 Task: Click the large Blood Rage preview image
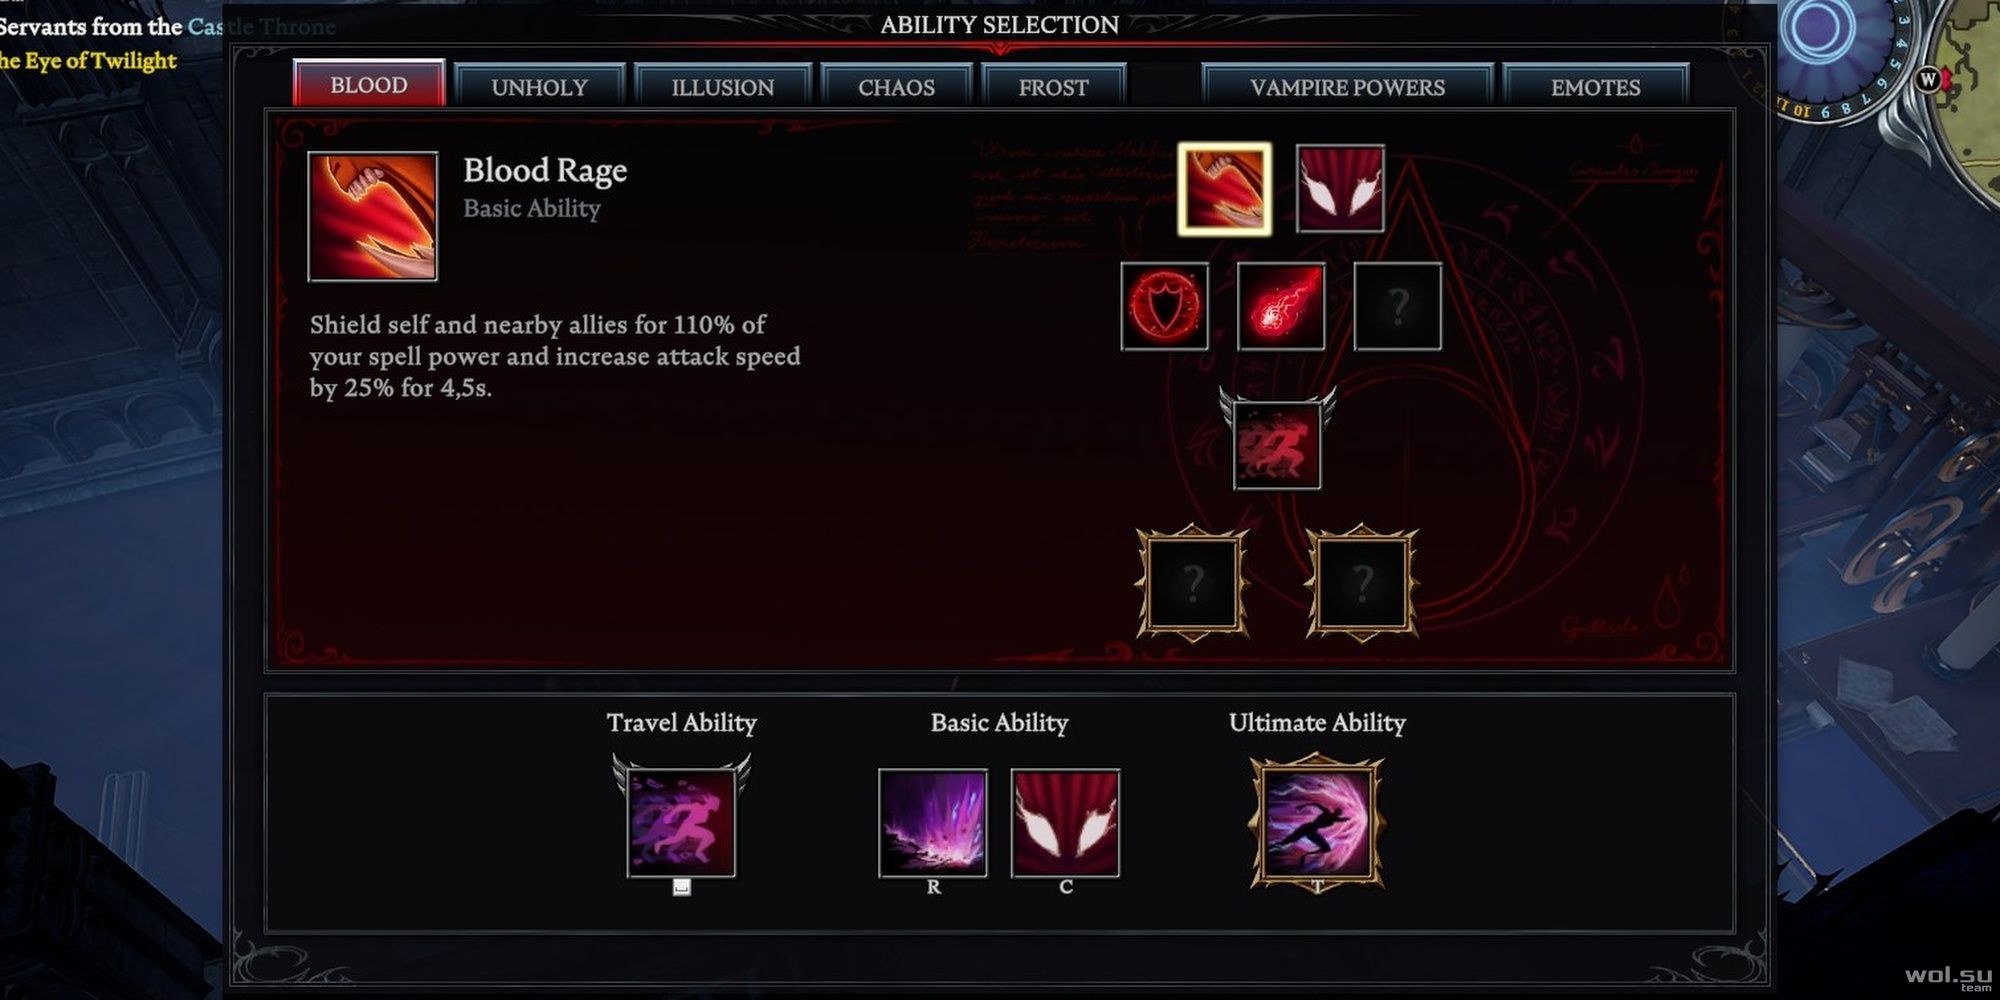373,216
